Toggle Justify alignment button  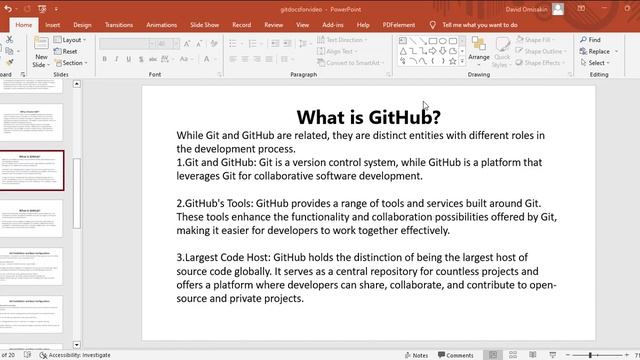point(269,59)
